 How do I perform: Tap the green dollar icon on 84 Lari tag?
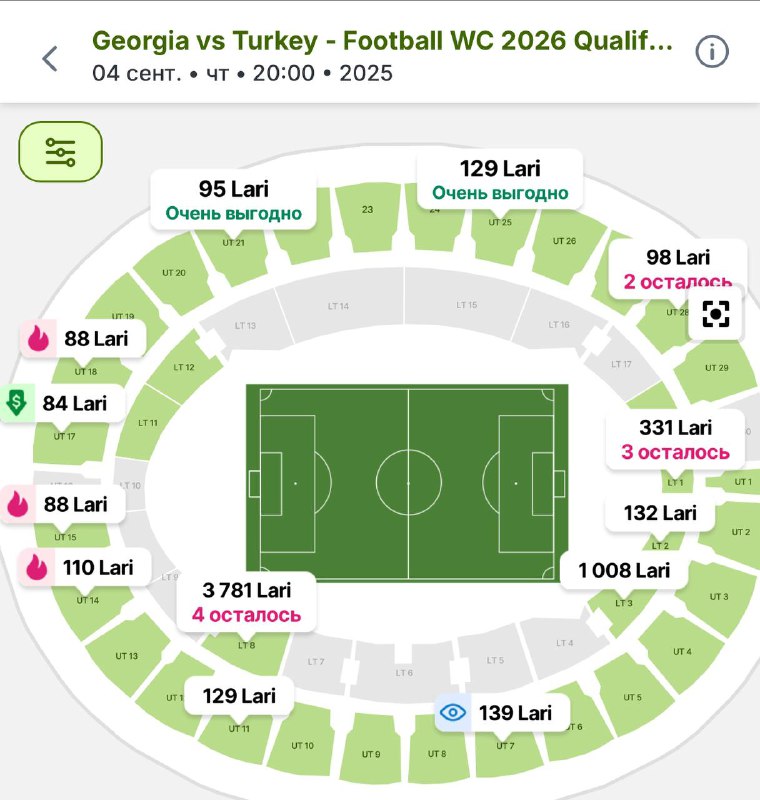pos(17,403)
